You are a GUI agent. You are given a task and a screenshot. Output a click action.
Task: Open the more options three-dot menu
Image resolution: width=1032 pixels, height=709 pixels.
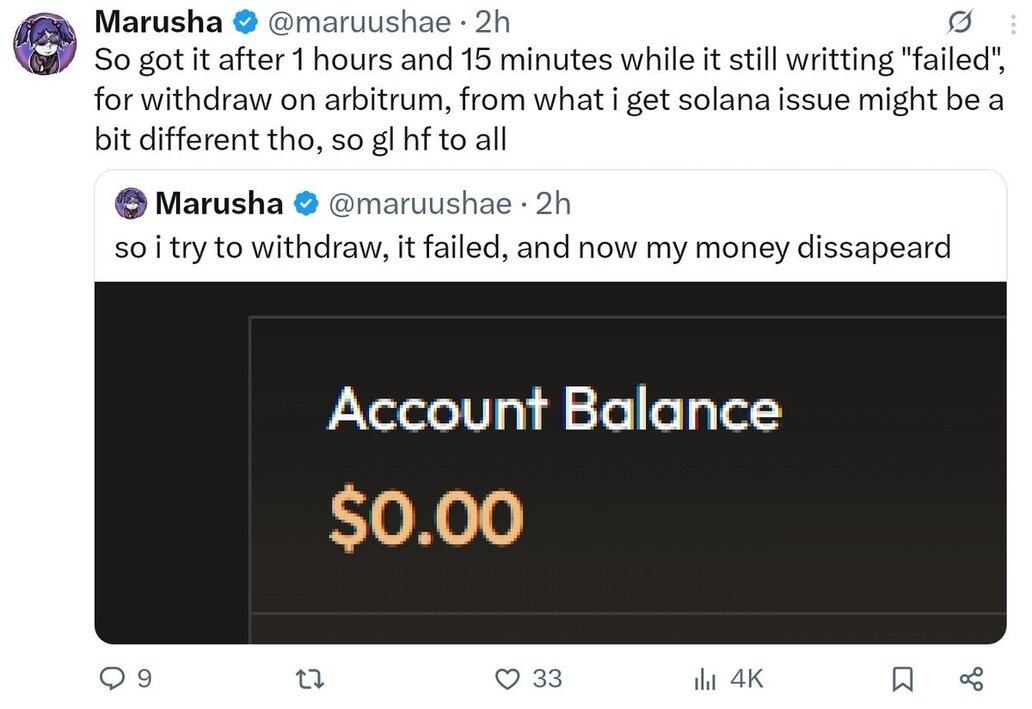(1013, 24)
